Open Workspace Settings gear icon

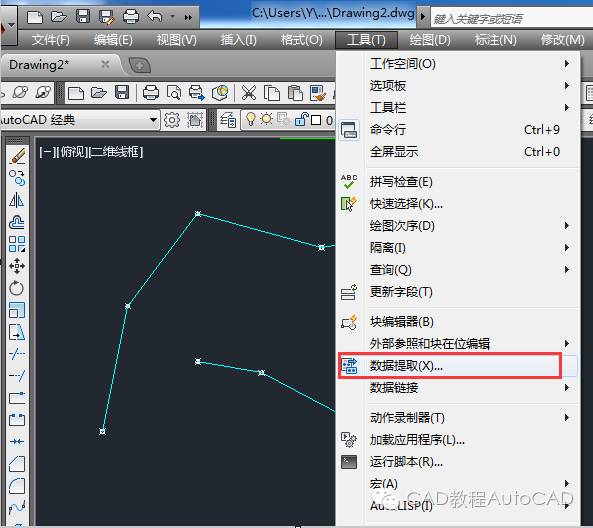coord(172,120)
